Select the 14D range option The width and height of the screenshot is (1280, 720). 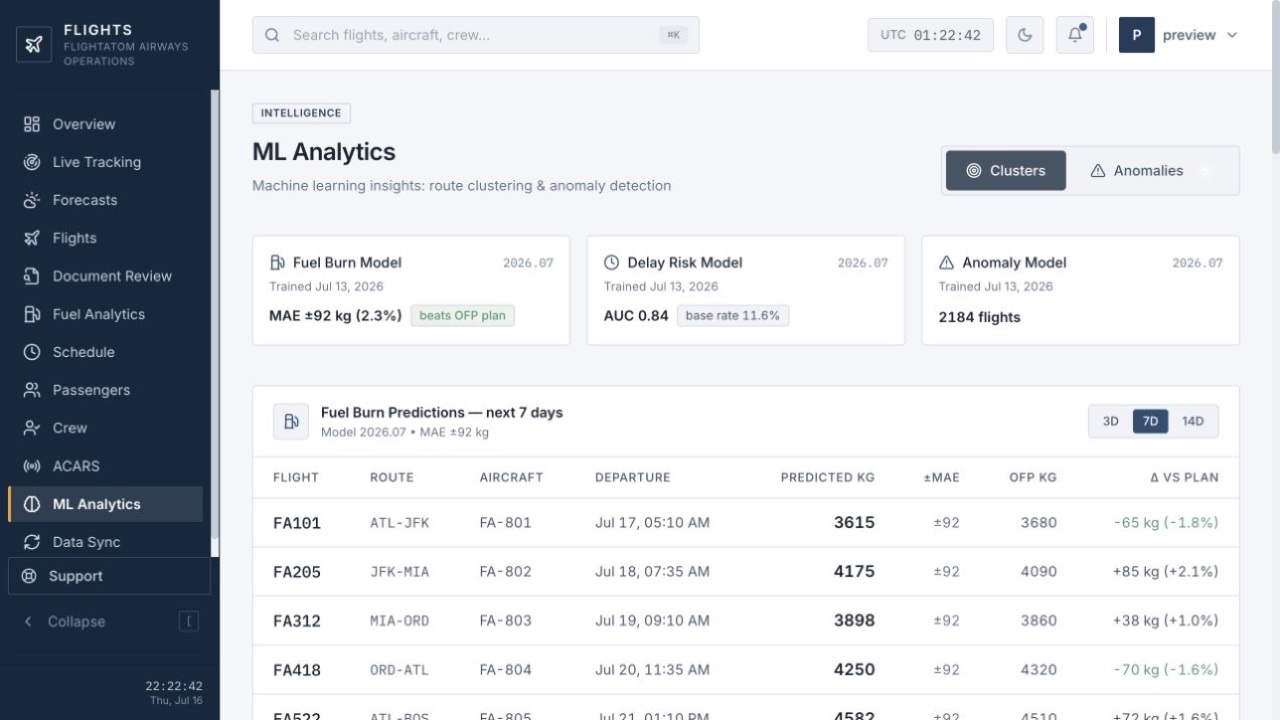click(x=1193, y=421)
